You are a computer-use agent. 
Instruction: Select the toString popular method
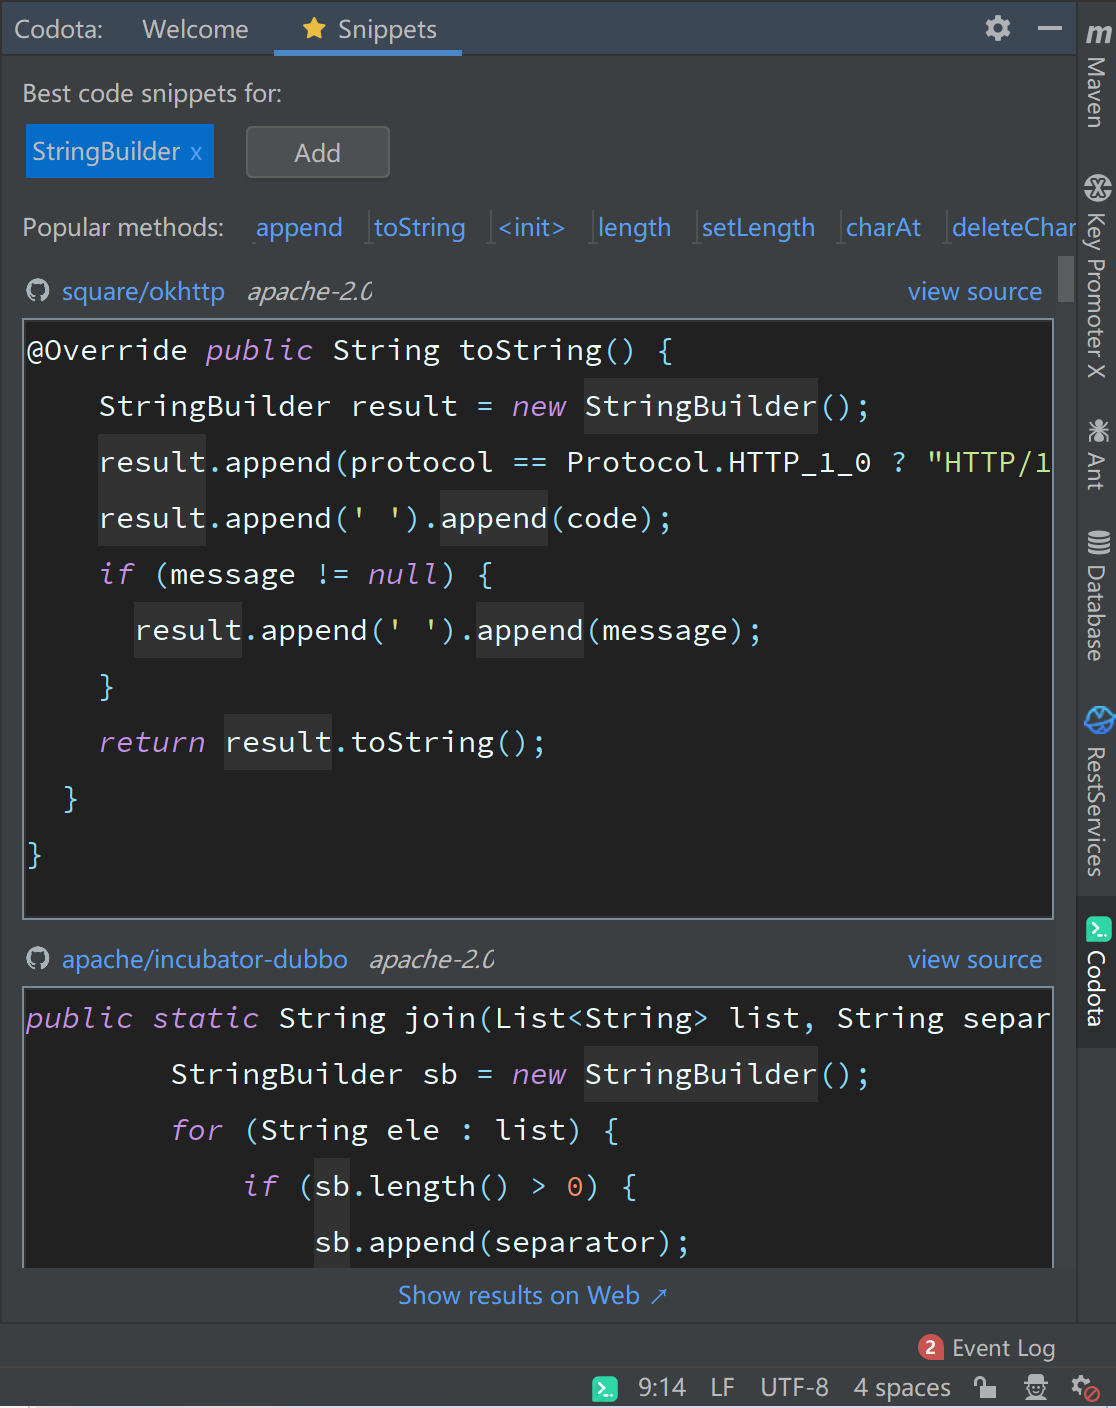(x=419, y=228)
